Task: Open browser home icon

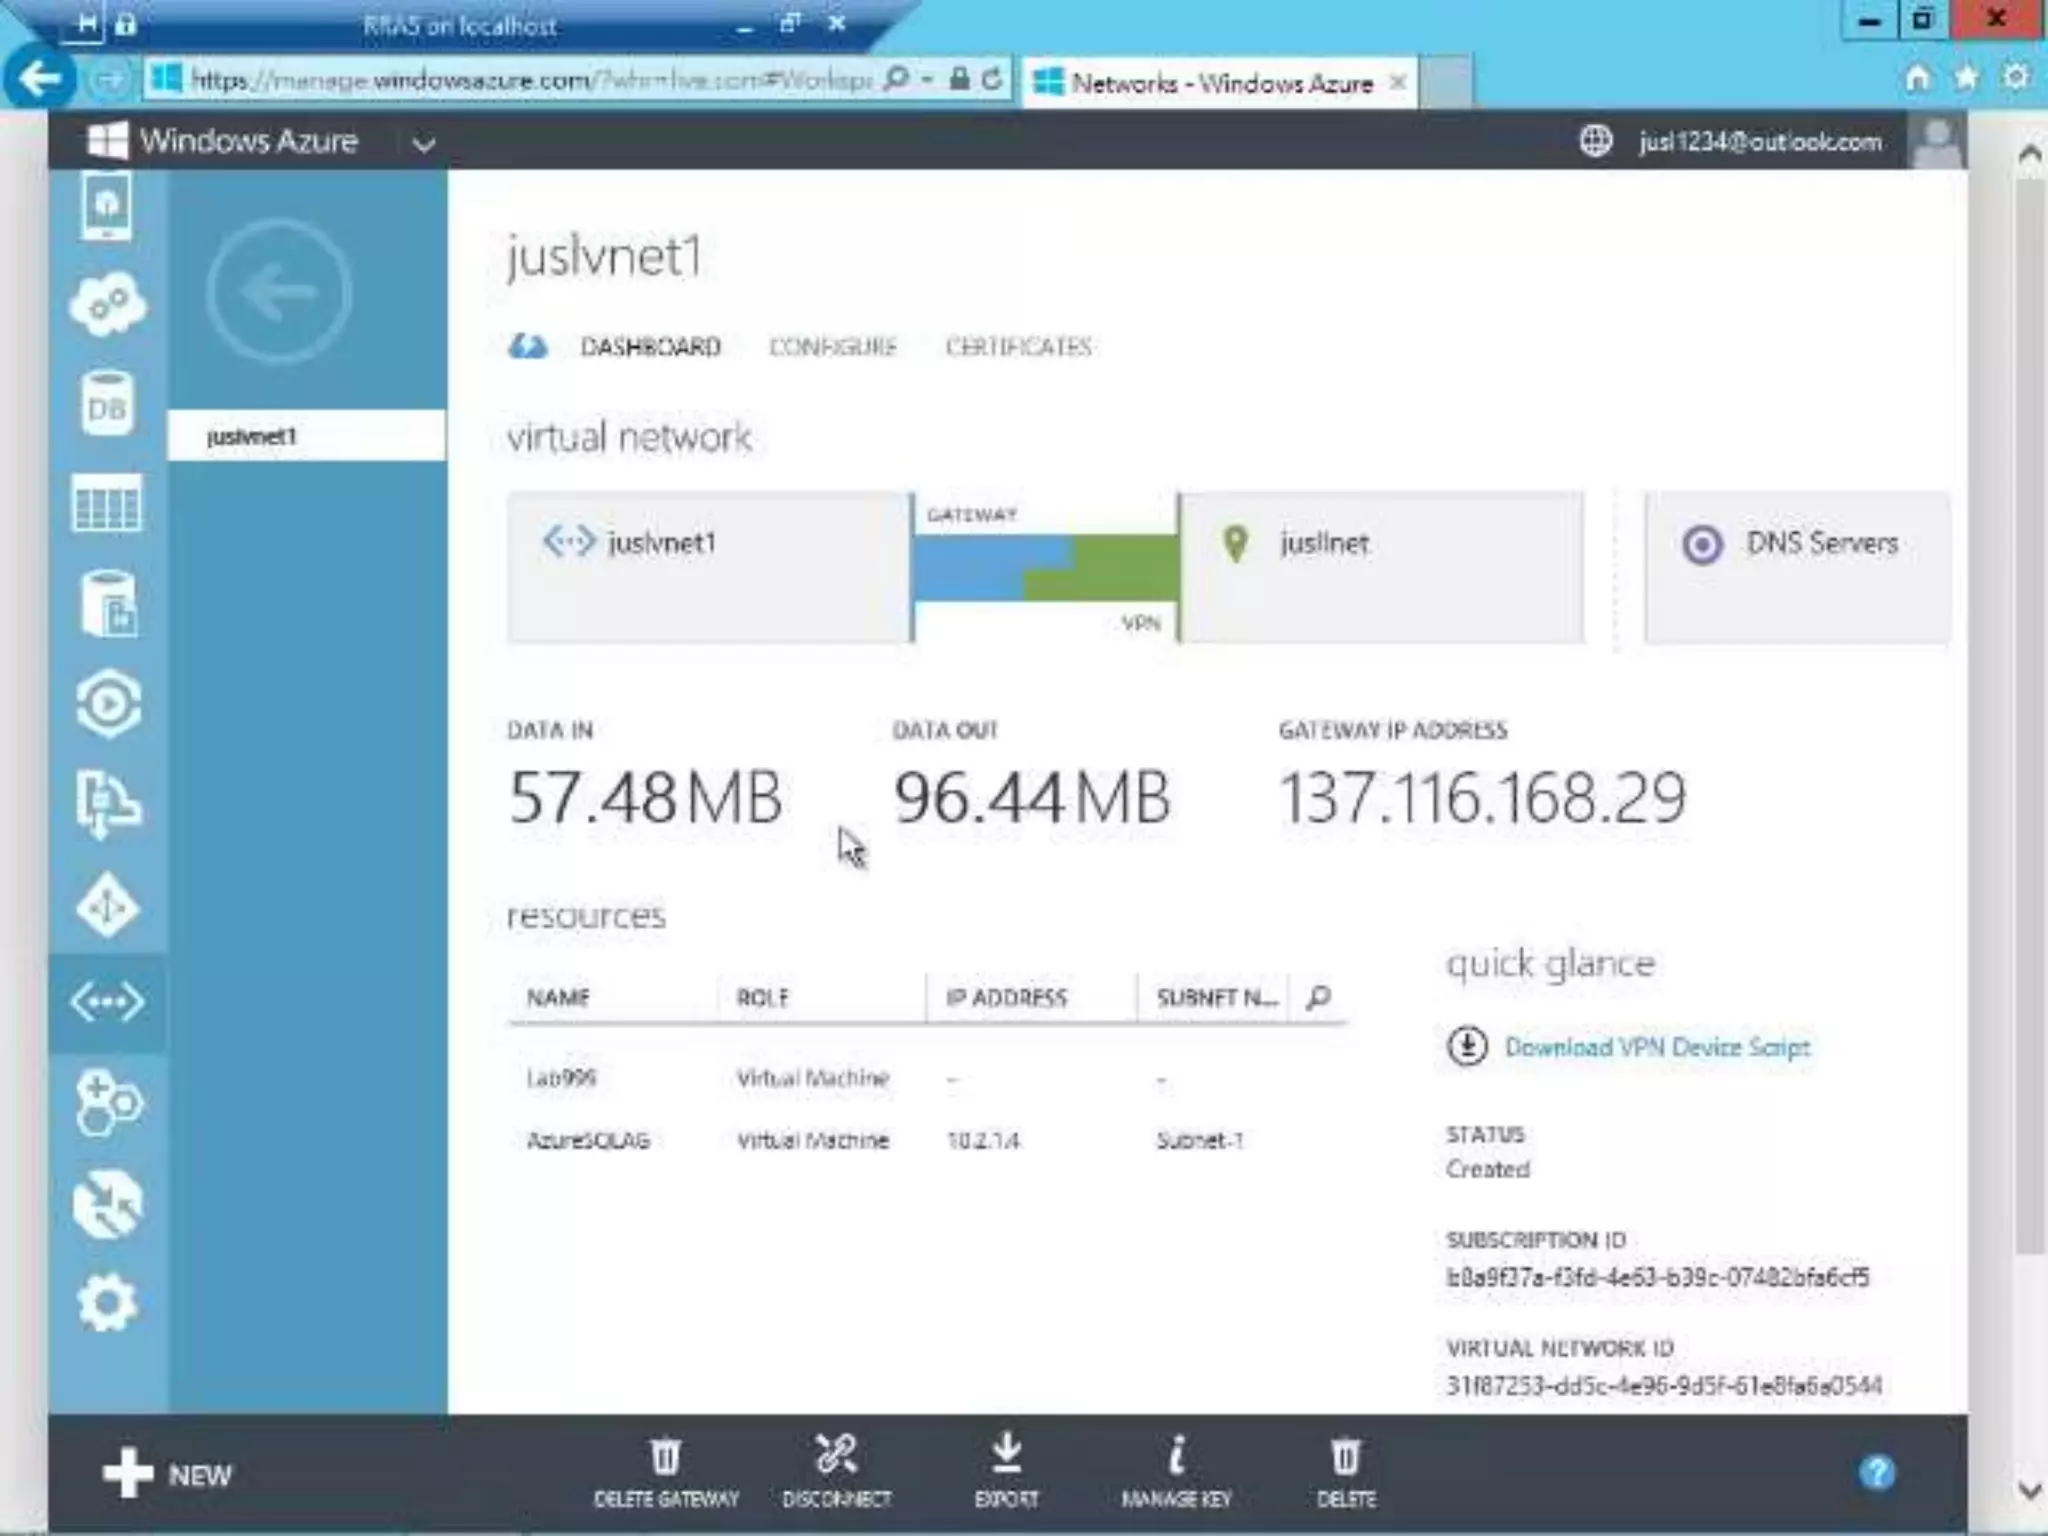Action: pyautogui.click(x=1917, y=78)
